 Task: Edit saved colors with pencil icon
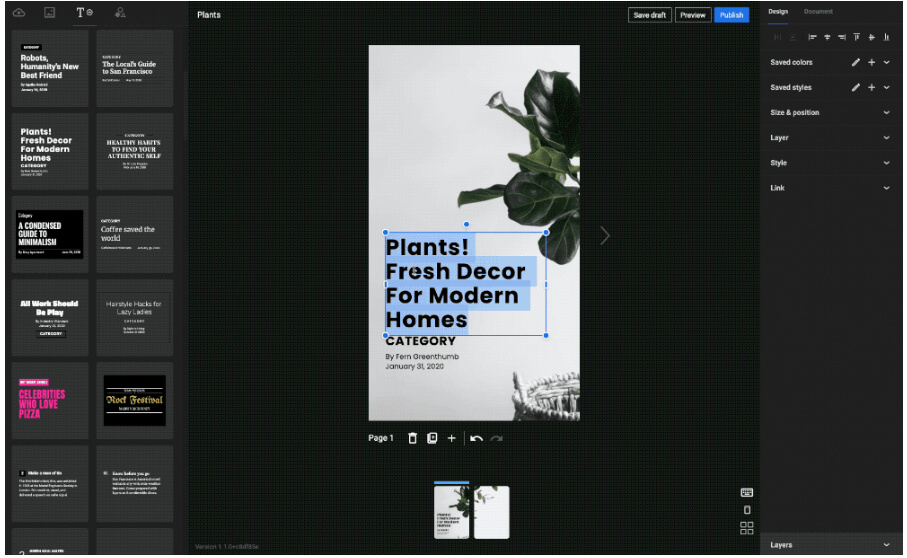click(x=856, y=62)
